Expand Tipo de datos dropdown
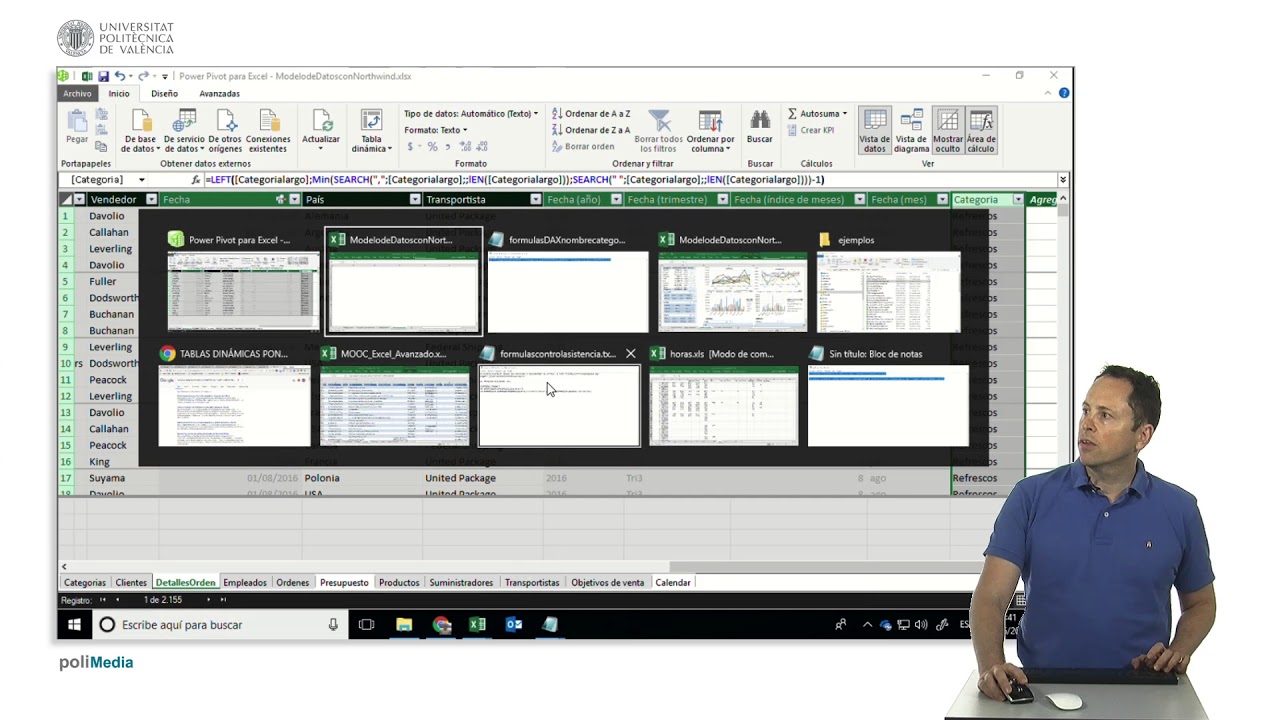Viewport: 1280px width, 720px height. [471, 114]
